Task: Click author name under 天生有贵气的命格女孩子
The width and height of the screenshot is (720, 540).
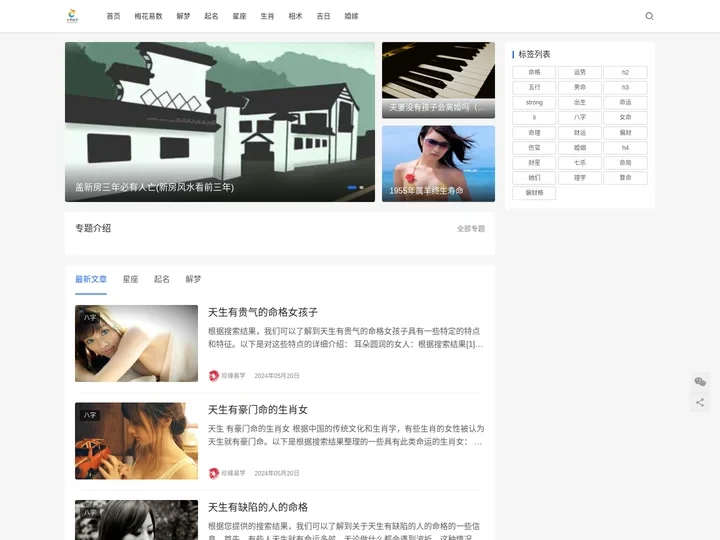Action: [233, 376]
